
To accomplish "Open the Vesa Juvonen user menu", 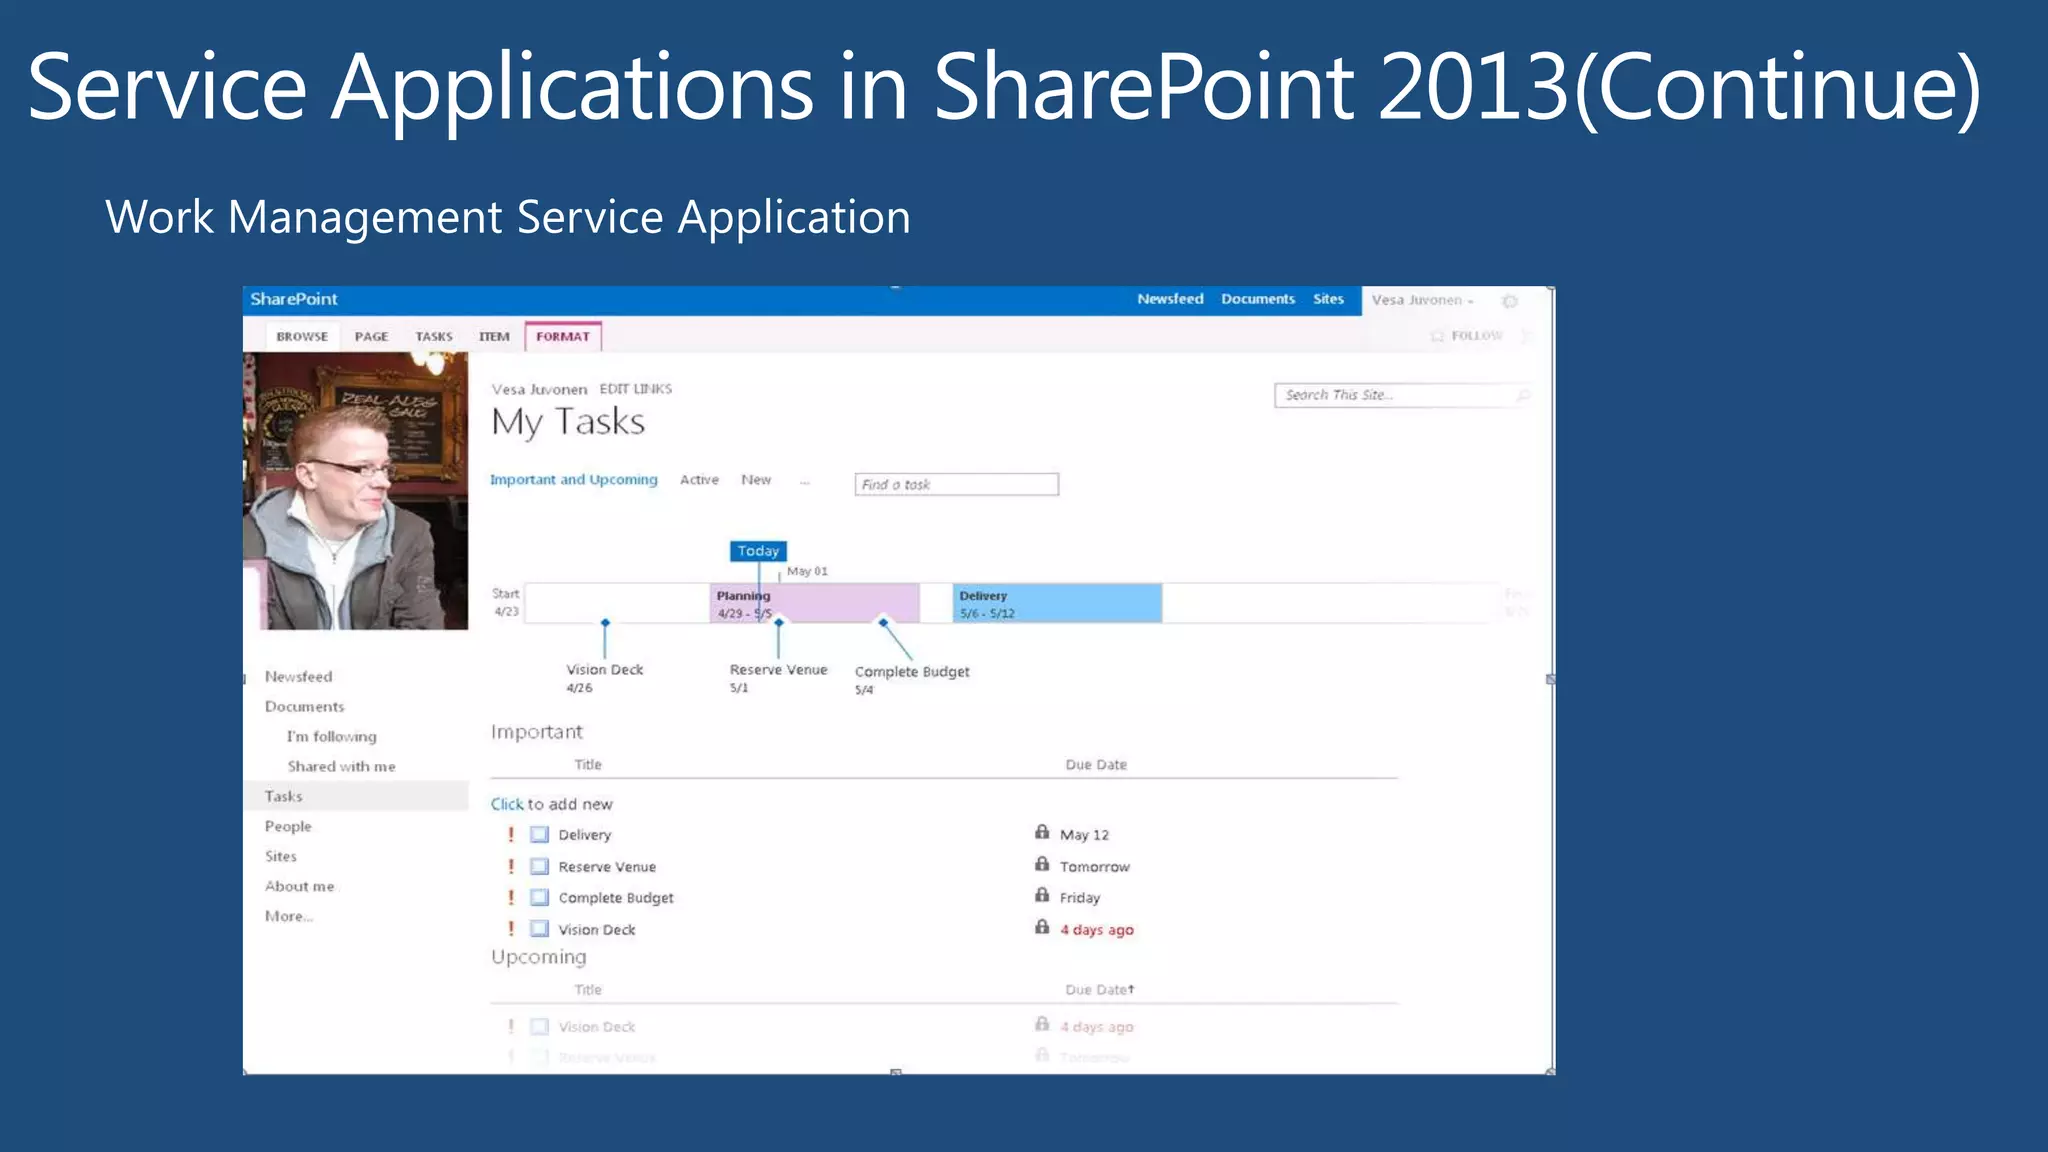I will (x=1422, y=300).
